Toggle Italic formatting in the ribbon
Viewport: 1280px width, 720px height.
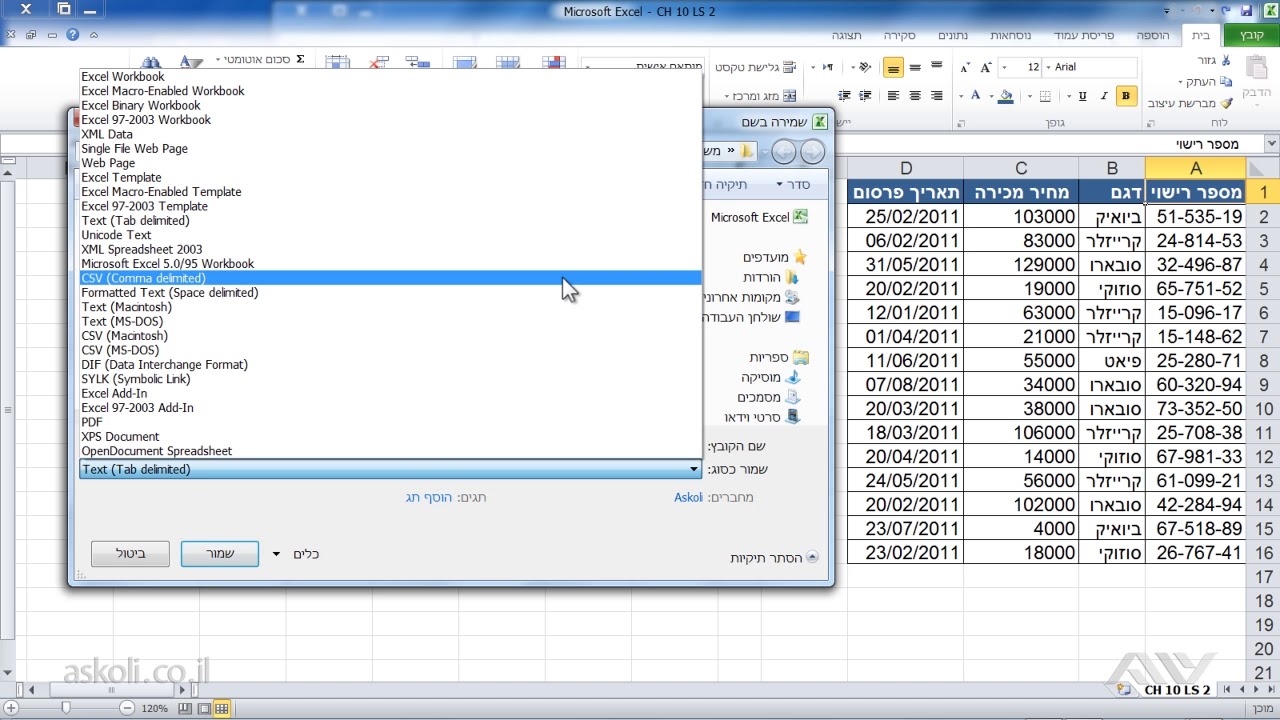1105,96
